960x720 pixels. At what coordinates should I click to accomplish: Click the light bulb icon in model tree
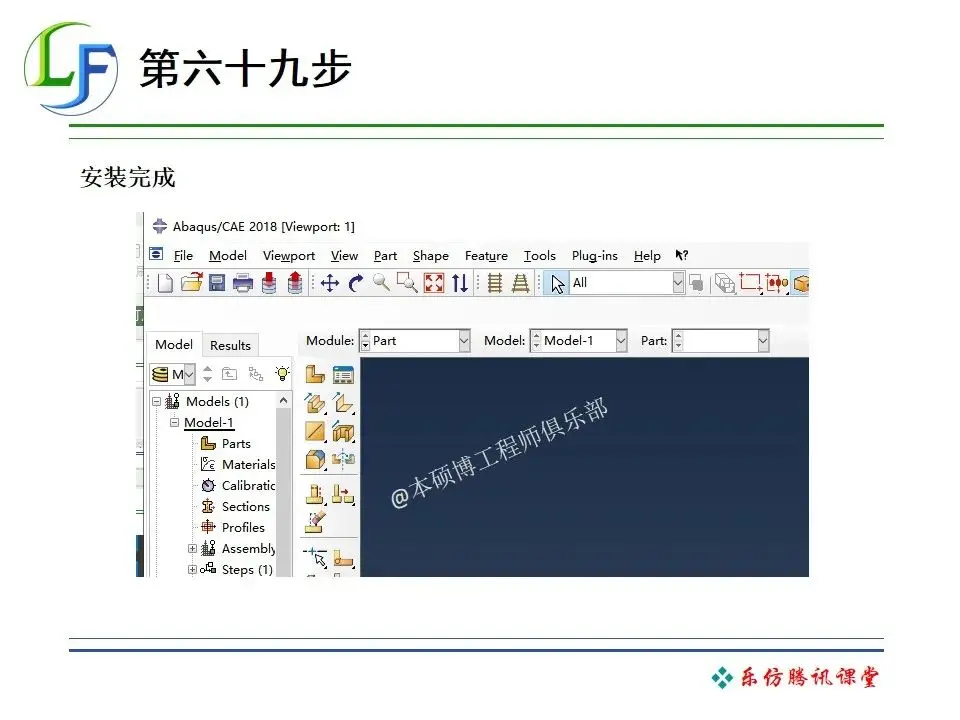[x=282, y=373]
